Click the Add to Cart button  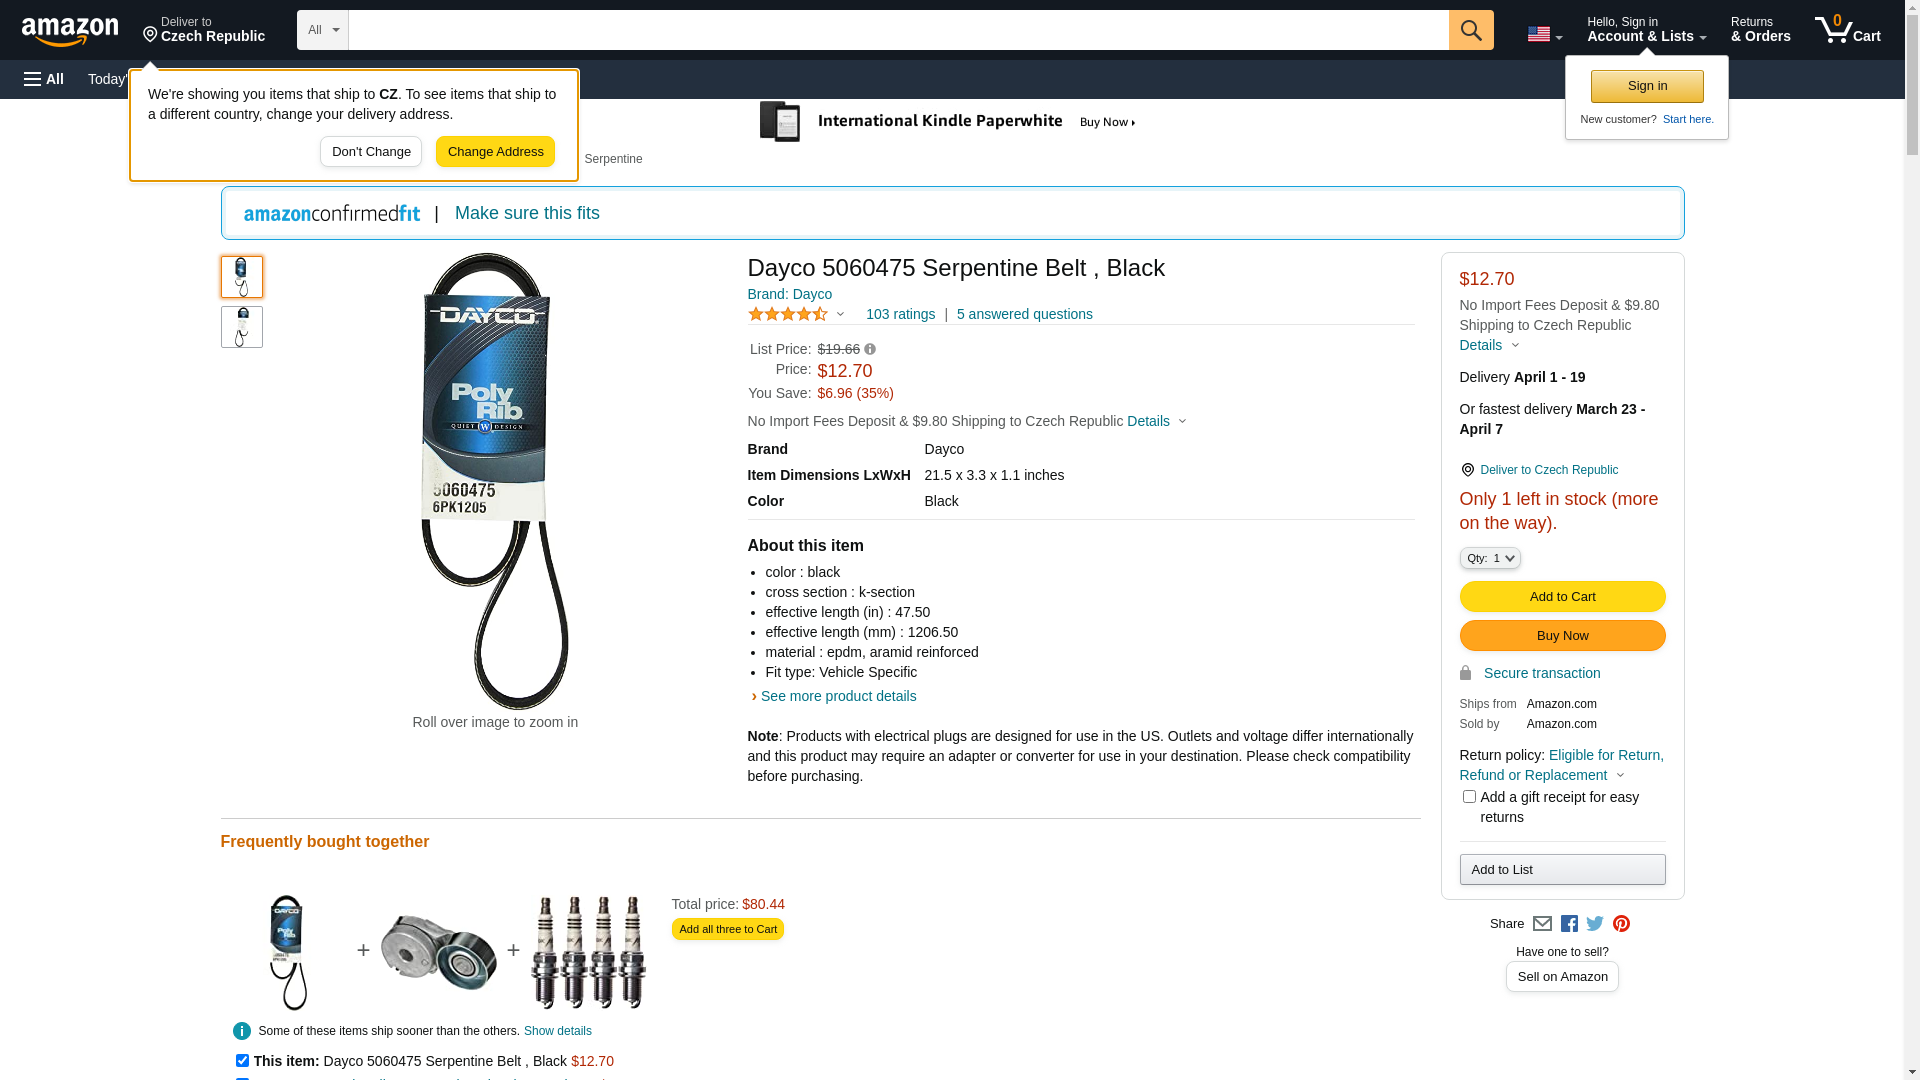click(1562, 597)
